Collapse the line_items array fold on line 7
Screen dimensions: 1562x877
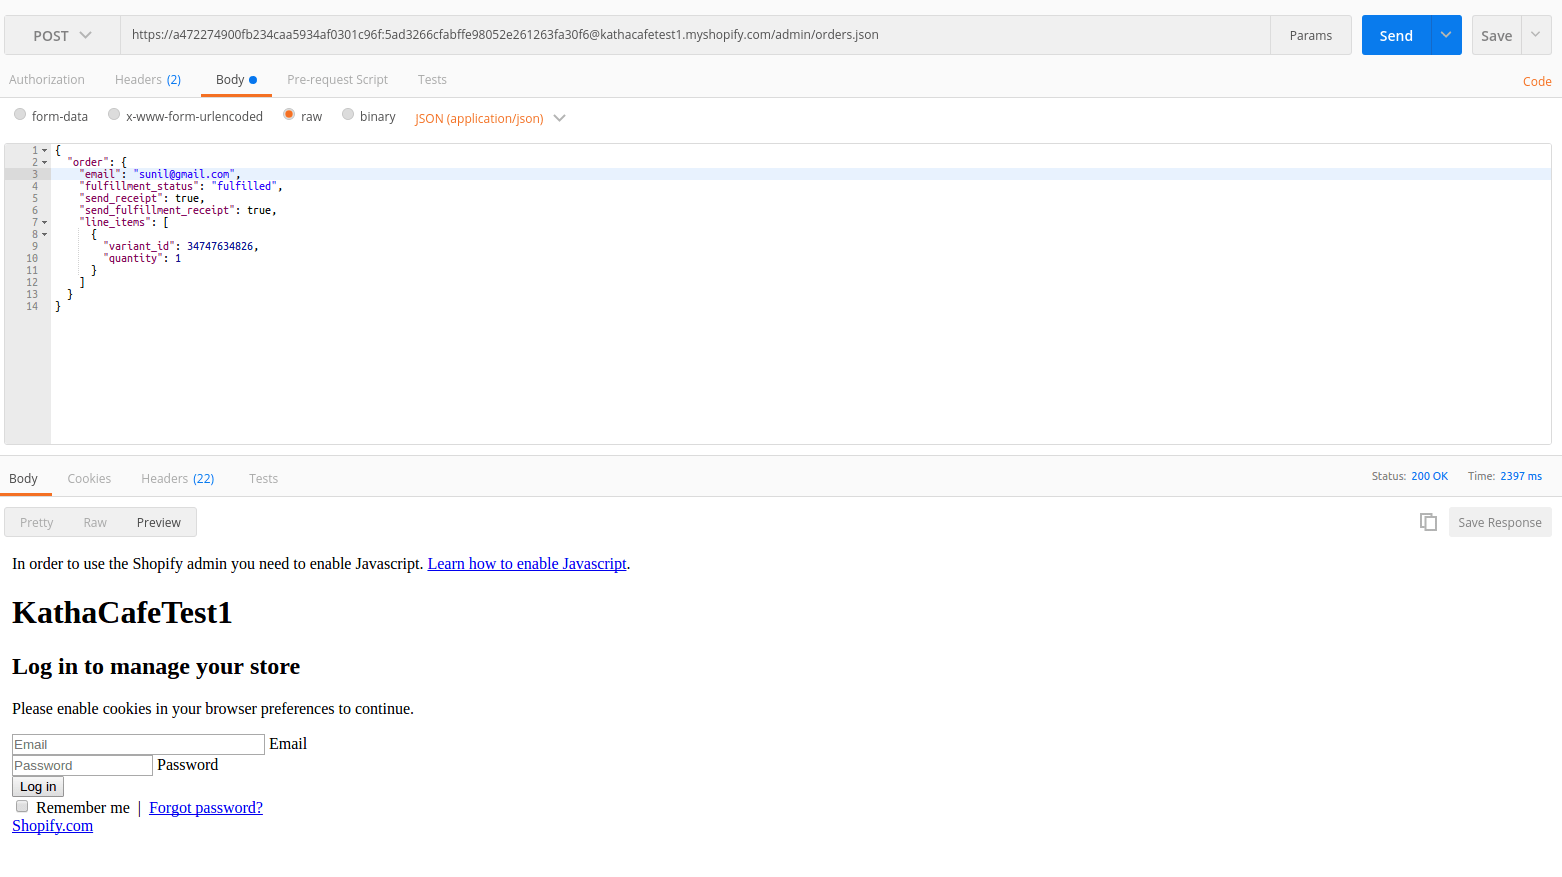coord(44,222)
